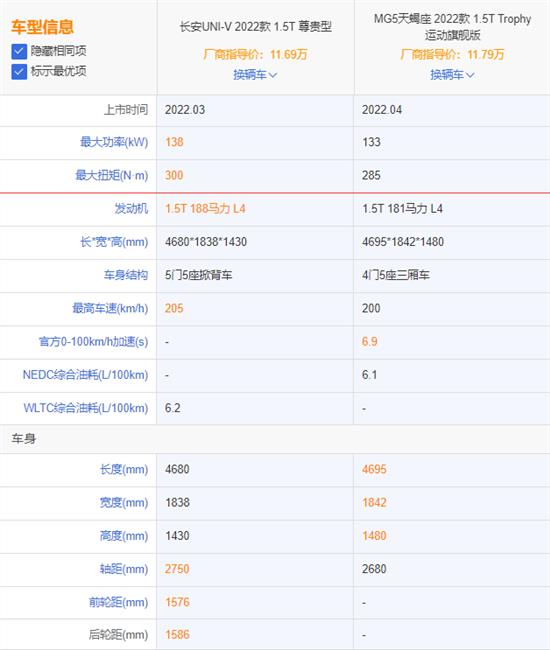Click the 车身结构 parameter label
The width and height of the screenshot is (550, 650).
[126, 275]
